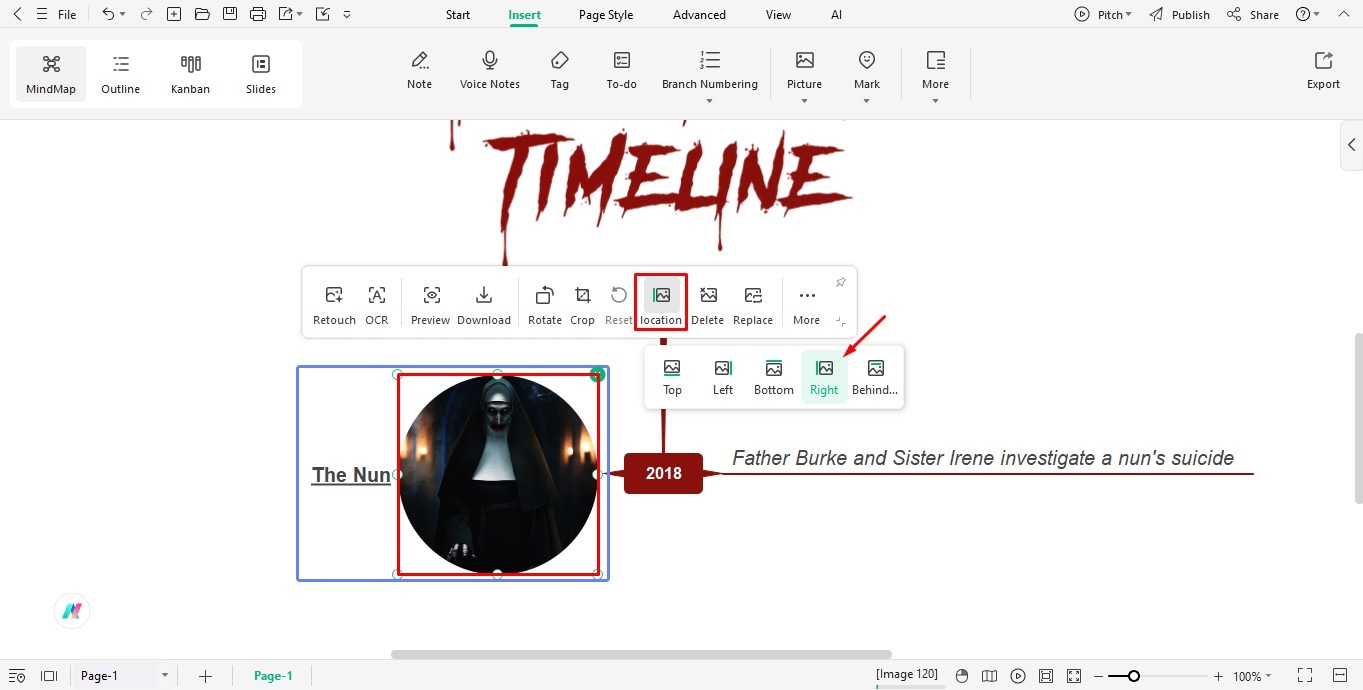
Task: Open the File hamburger menu
Action: pyautogui.click(x=57, y=14)
